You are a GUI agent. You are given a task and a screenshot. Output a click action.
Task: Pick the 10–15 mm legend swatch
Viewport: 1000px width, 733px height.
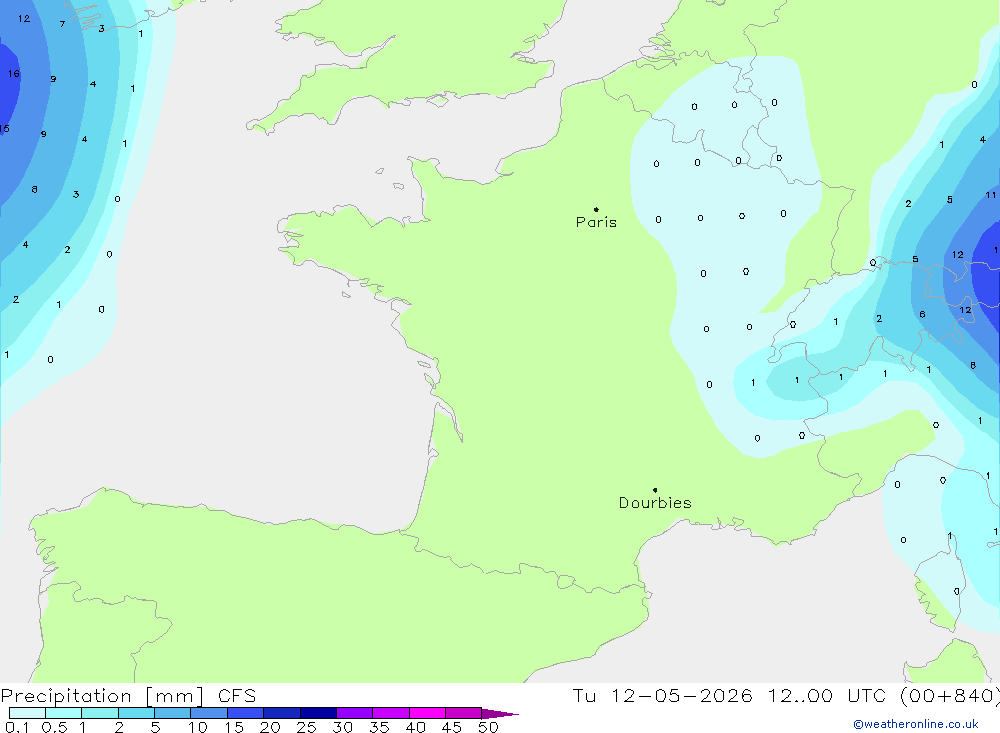[209, 713]
